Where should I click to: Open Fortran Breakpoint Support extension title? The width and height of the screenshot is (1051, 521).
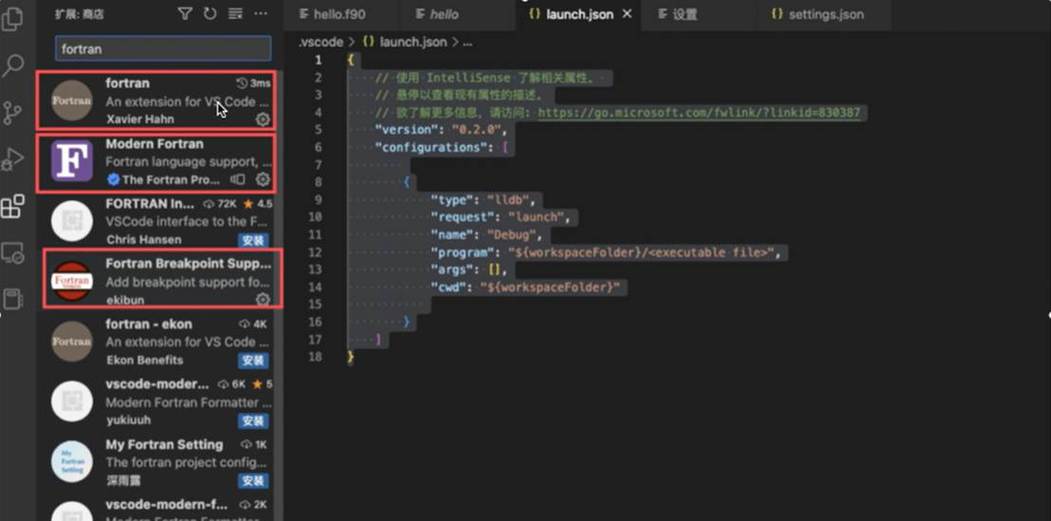[x=188, y=264]
